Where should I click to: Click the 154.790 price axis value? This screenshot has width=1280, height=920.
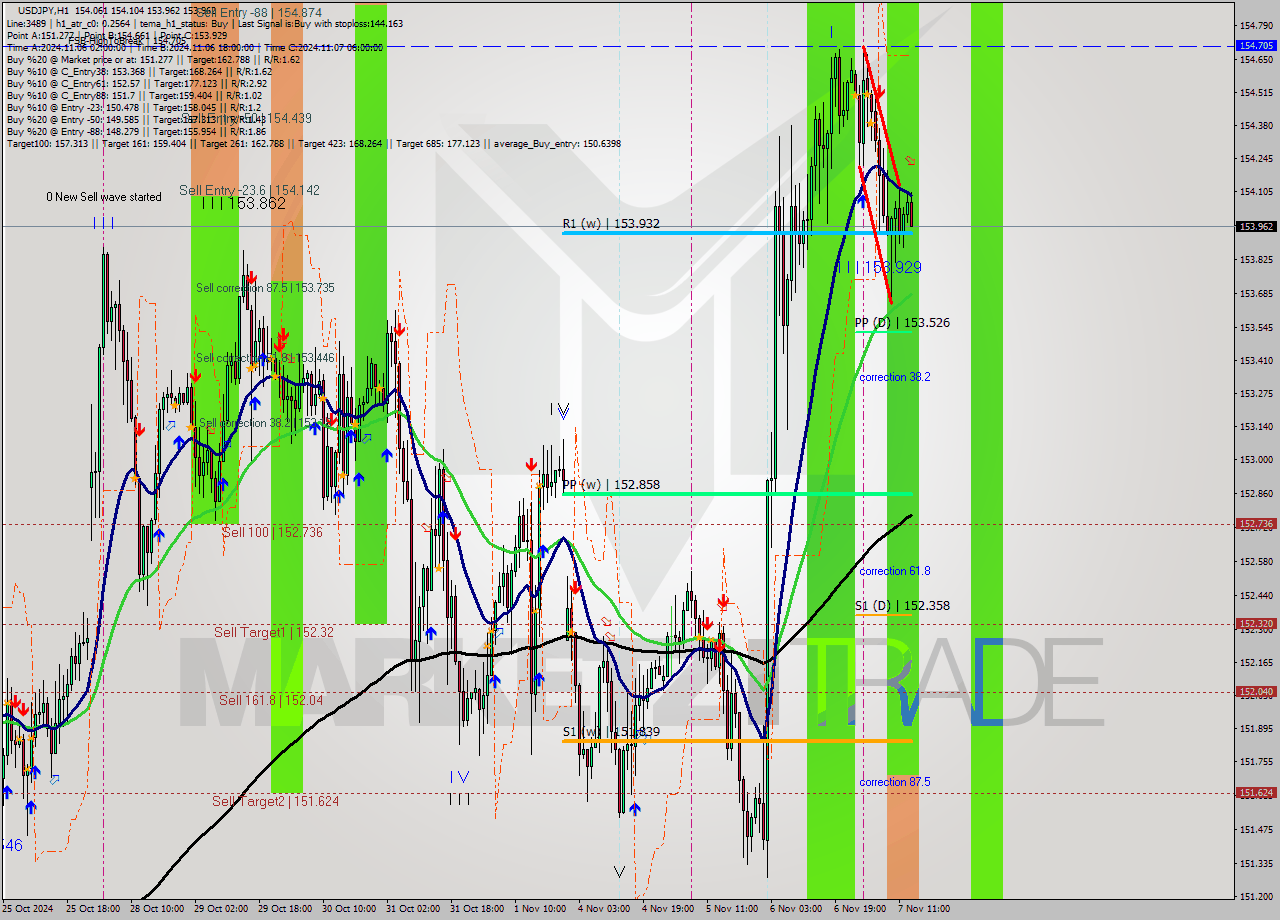click(1256, 25)
